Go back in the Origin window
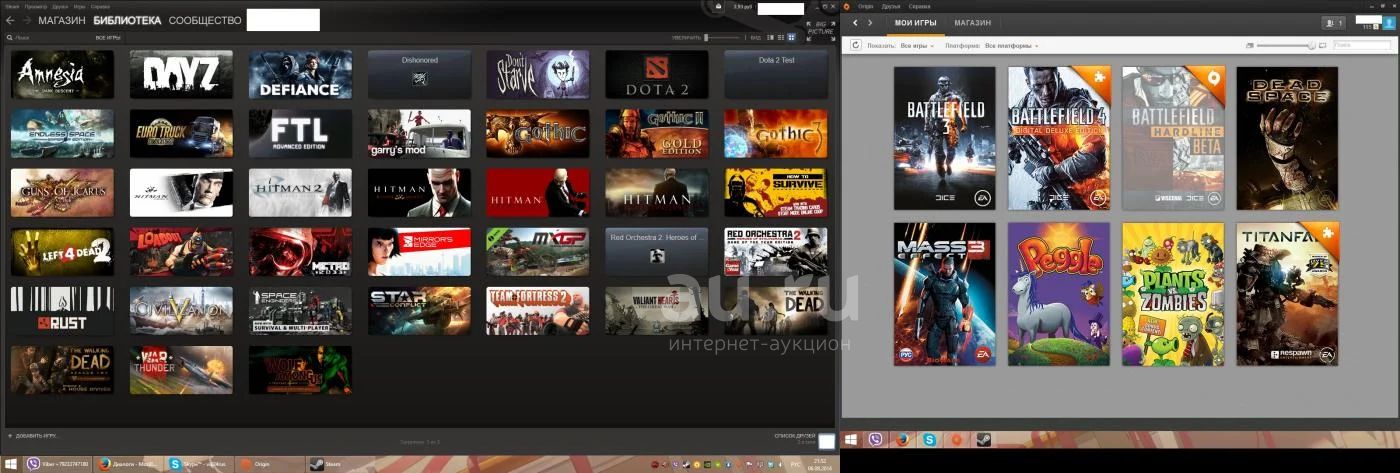 point(855,23)
